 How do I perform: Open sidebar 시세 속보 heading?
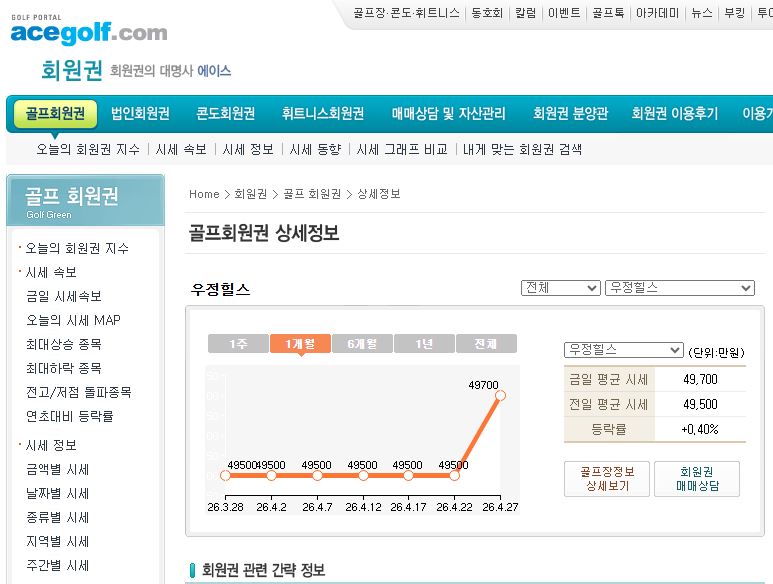pos(51,273)
